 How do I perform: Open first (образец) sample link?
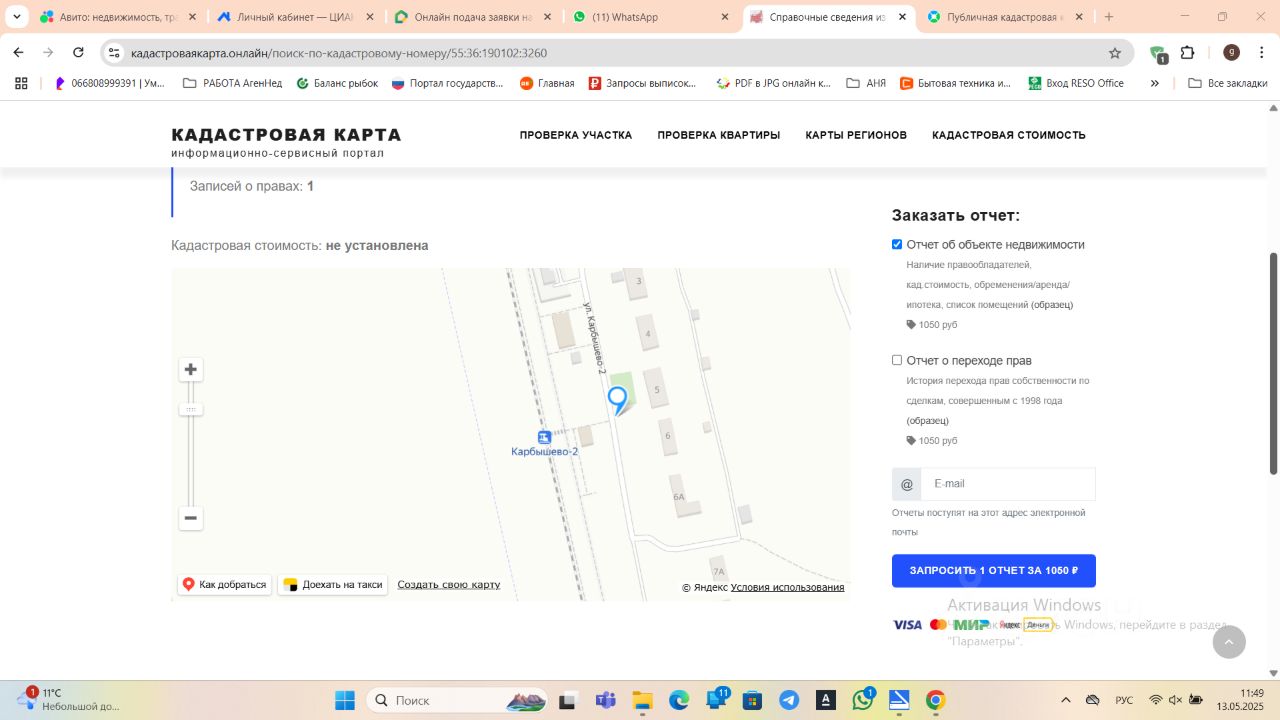(x=1052, y=305)
